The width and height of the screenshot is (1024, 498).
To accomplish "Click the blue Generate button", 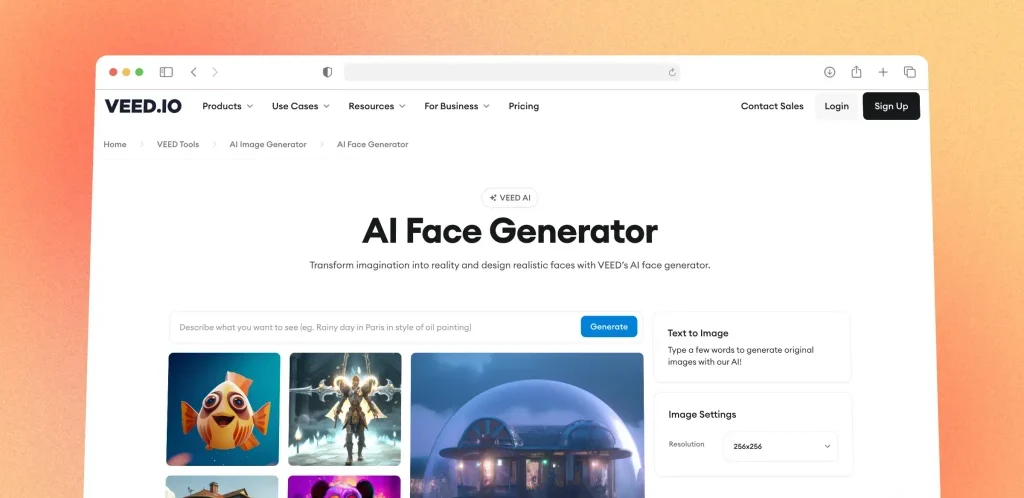I will [x=609, y=326].
